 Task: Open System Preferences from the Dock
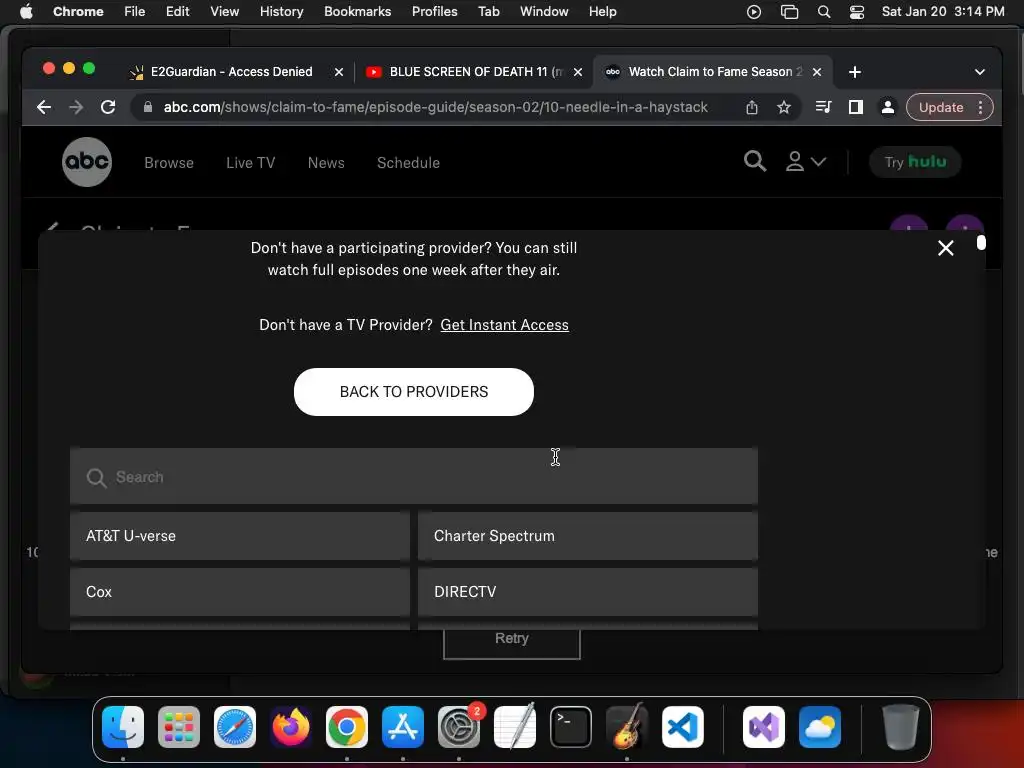pos(458,726)
